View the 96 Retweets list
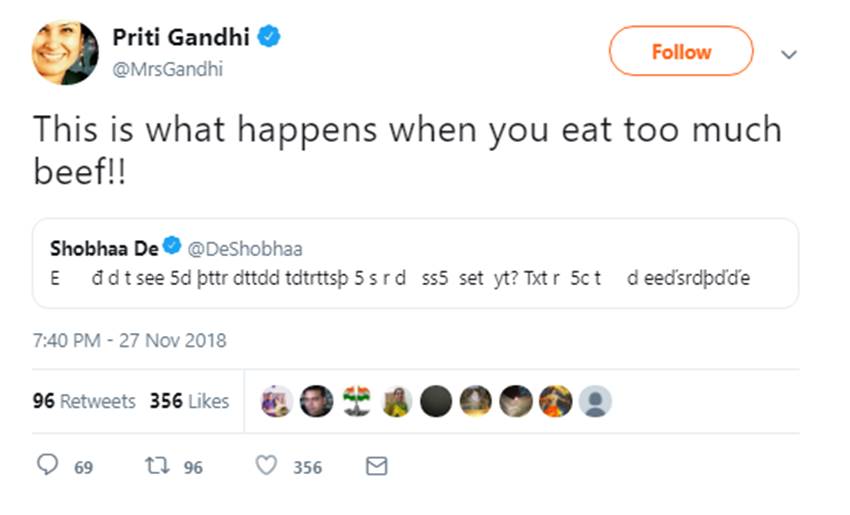 (84, 401)
